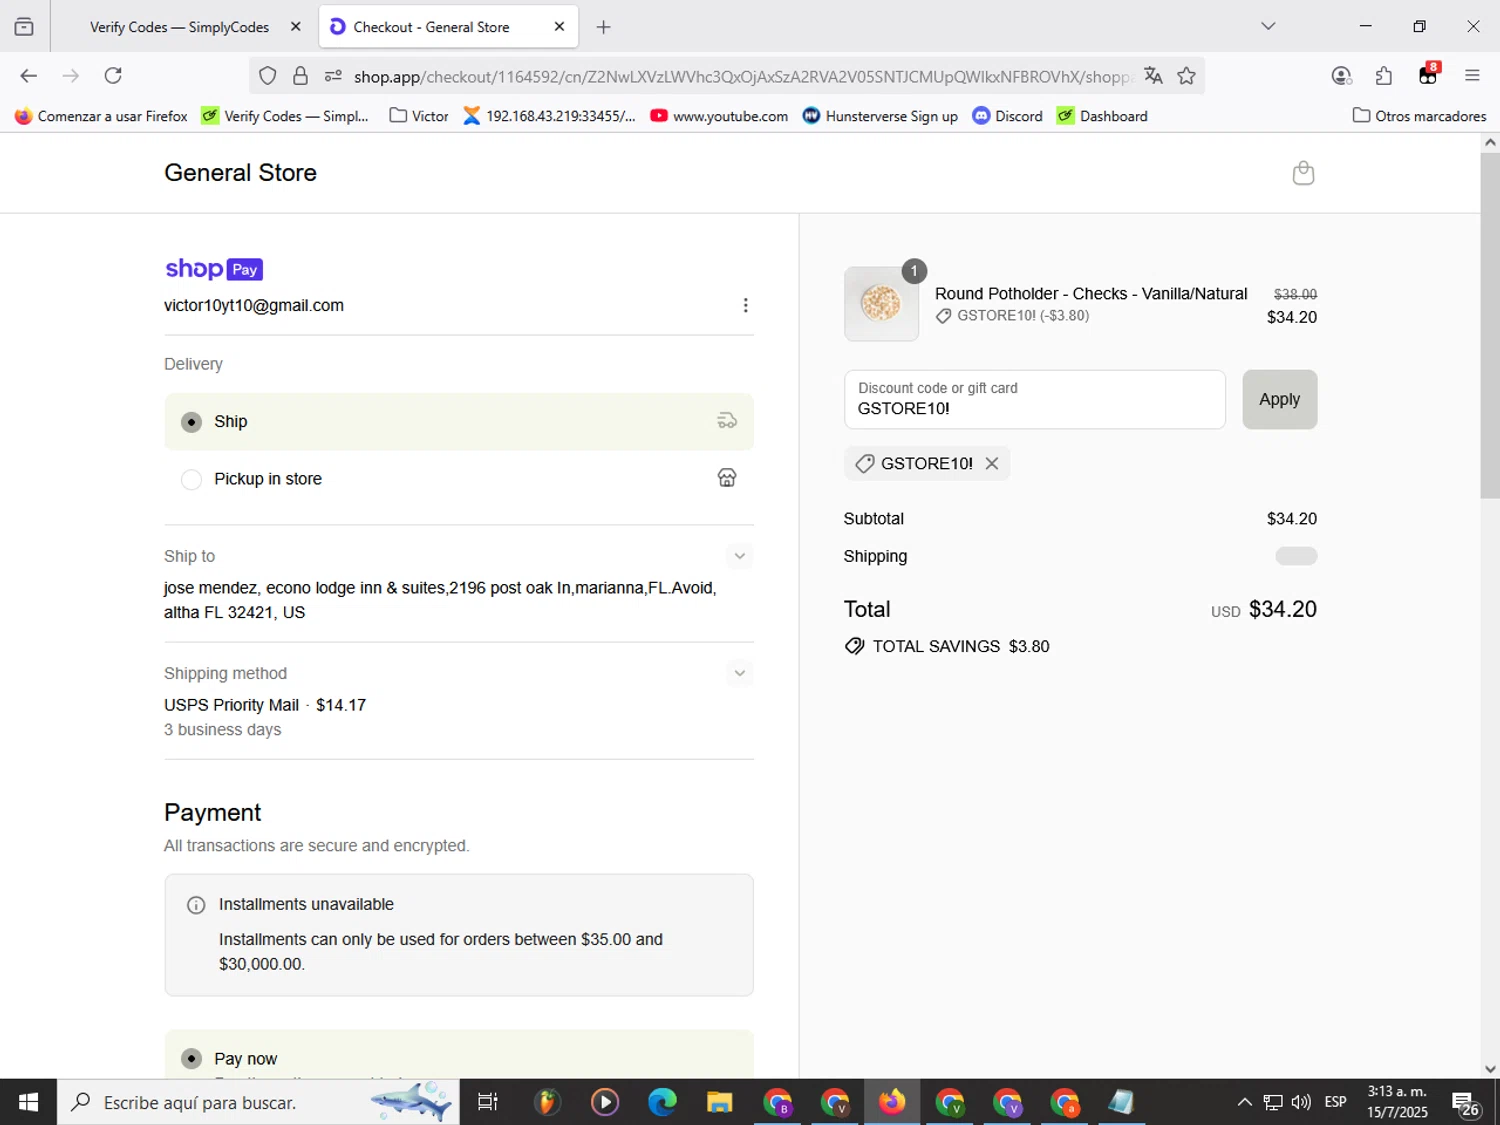Click the Apply discount button
This screenshot has height=1125, width=1500.
click(x=1279, y=400)
